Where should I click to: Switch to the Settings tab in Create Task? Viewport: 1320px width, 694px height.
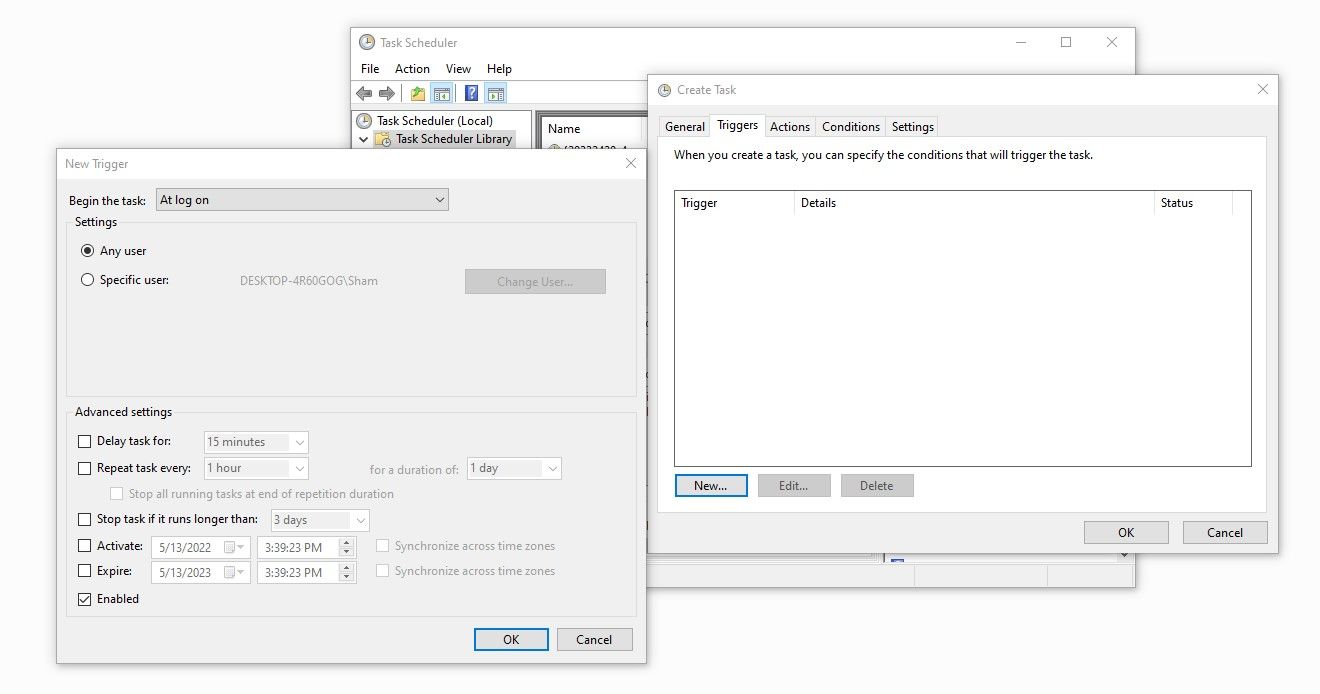point(912,127)
